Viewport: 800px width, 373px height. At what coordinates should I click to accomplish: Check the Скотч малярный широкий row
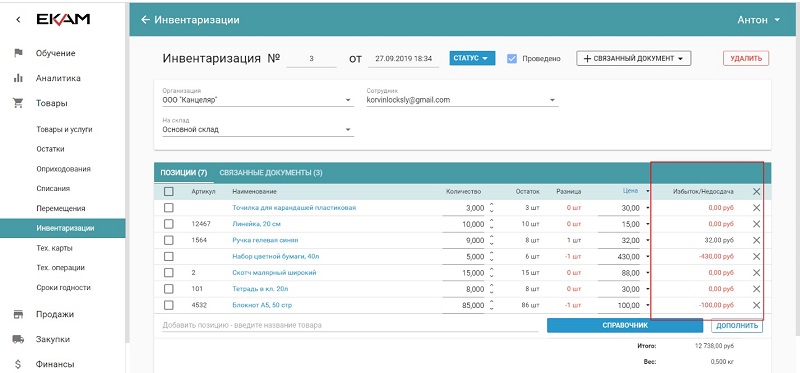pyautogui.click(x=168, y=273)
